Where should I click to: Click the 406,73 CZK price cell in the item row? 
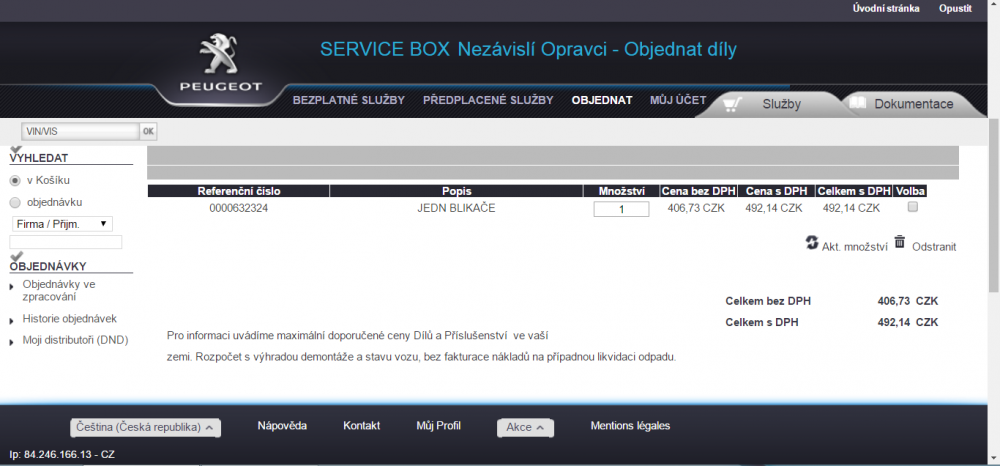(696, 208)
